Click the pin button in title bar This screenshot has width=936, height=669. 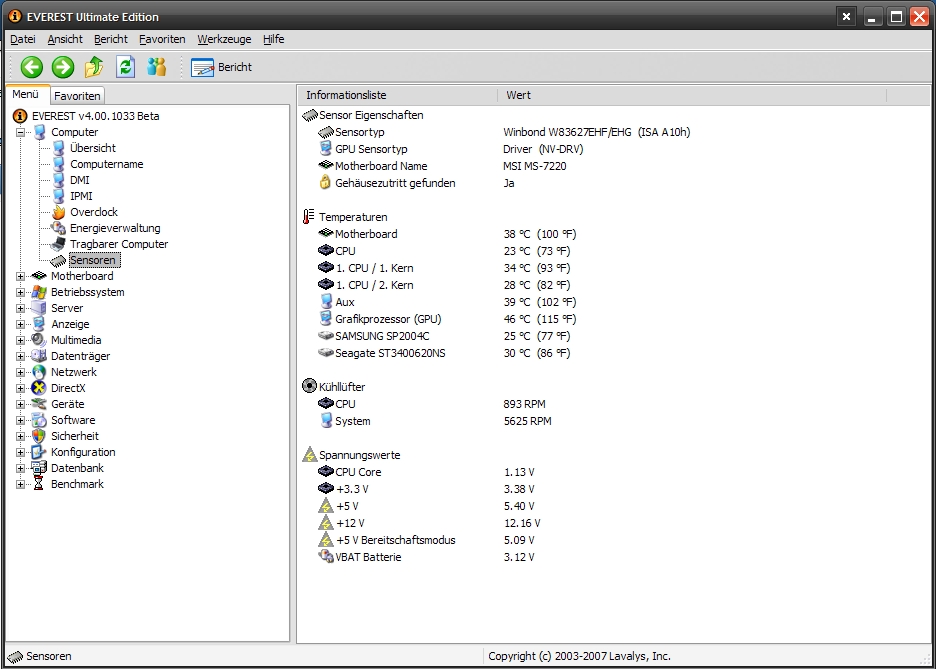click(x=846, y=17)
